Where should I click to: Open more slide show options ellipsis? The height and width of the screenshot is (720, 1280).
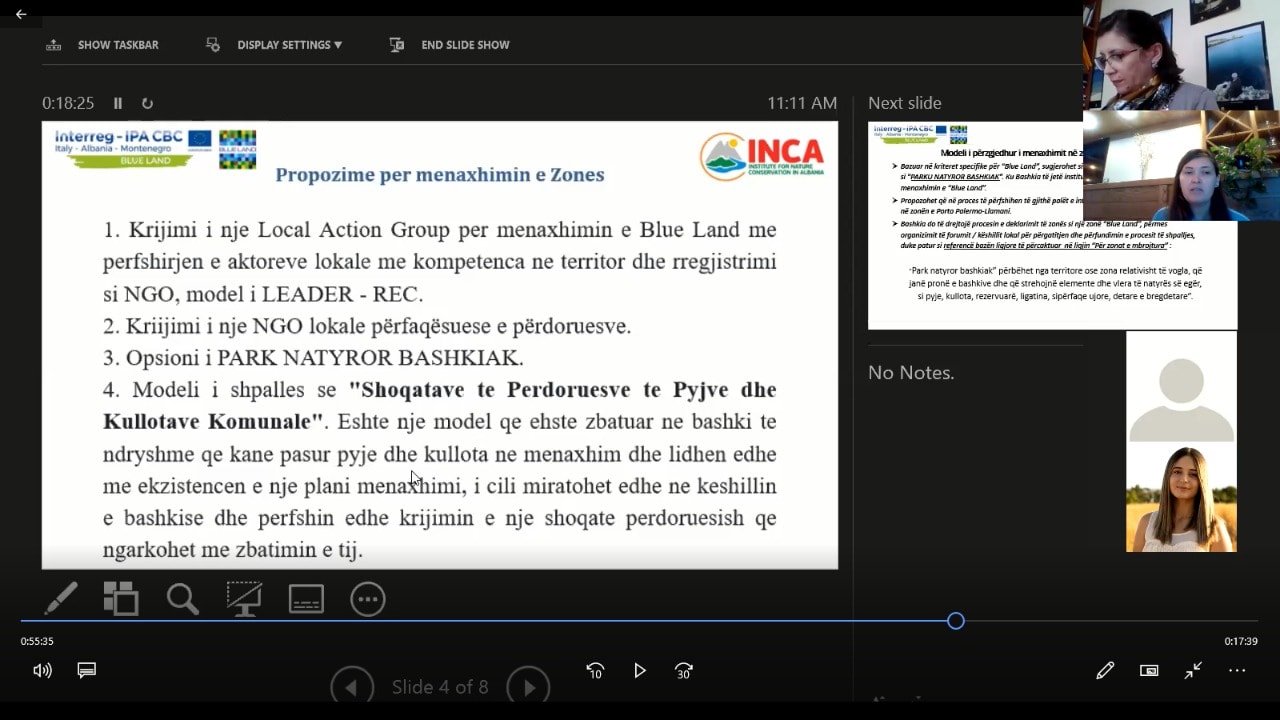368,599
